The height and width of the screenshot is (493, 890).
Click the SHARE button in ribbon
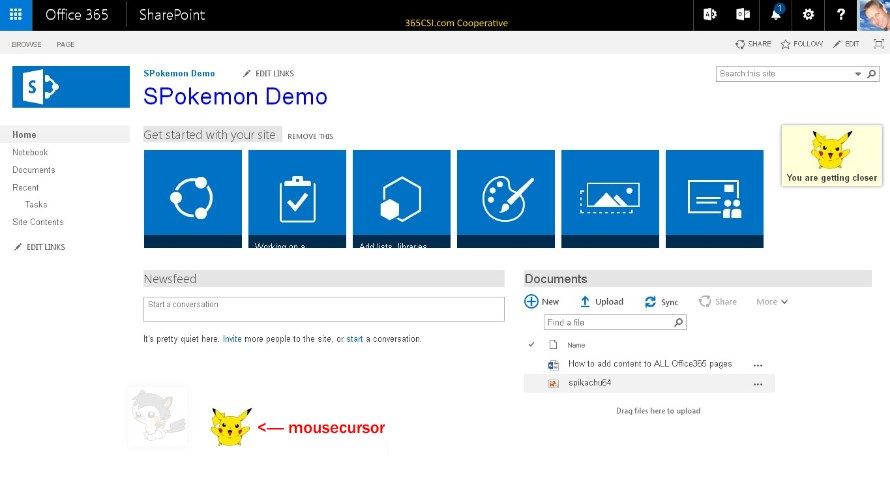pos(753,44)
